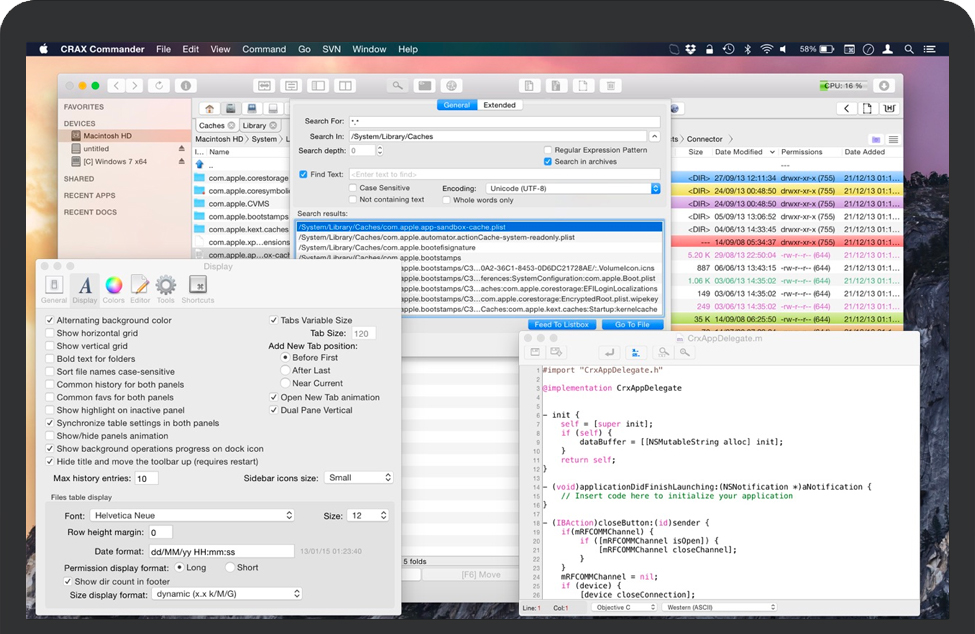
Task: Click the save icon in code editor toolbar
Action: pos(535,352)
